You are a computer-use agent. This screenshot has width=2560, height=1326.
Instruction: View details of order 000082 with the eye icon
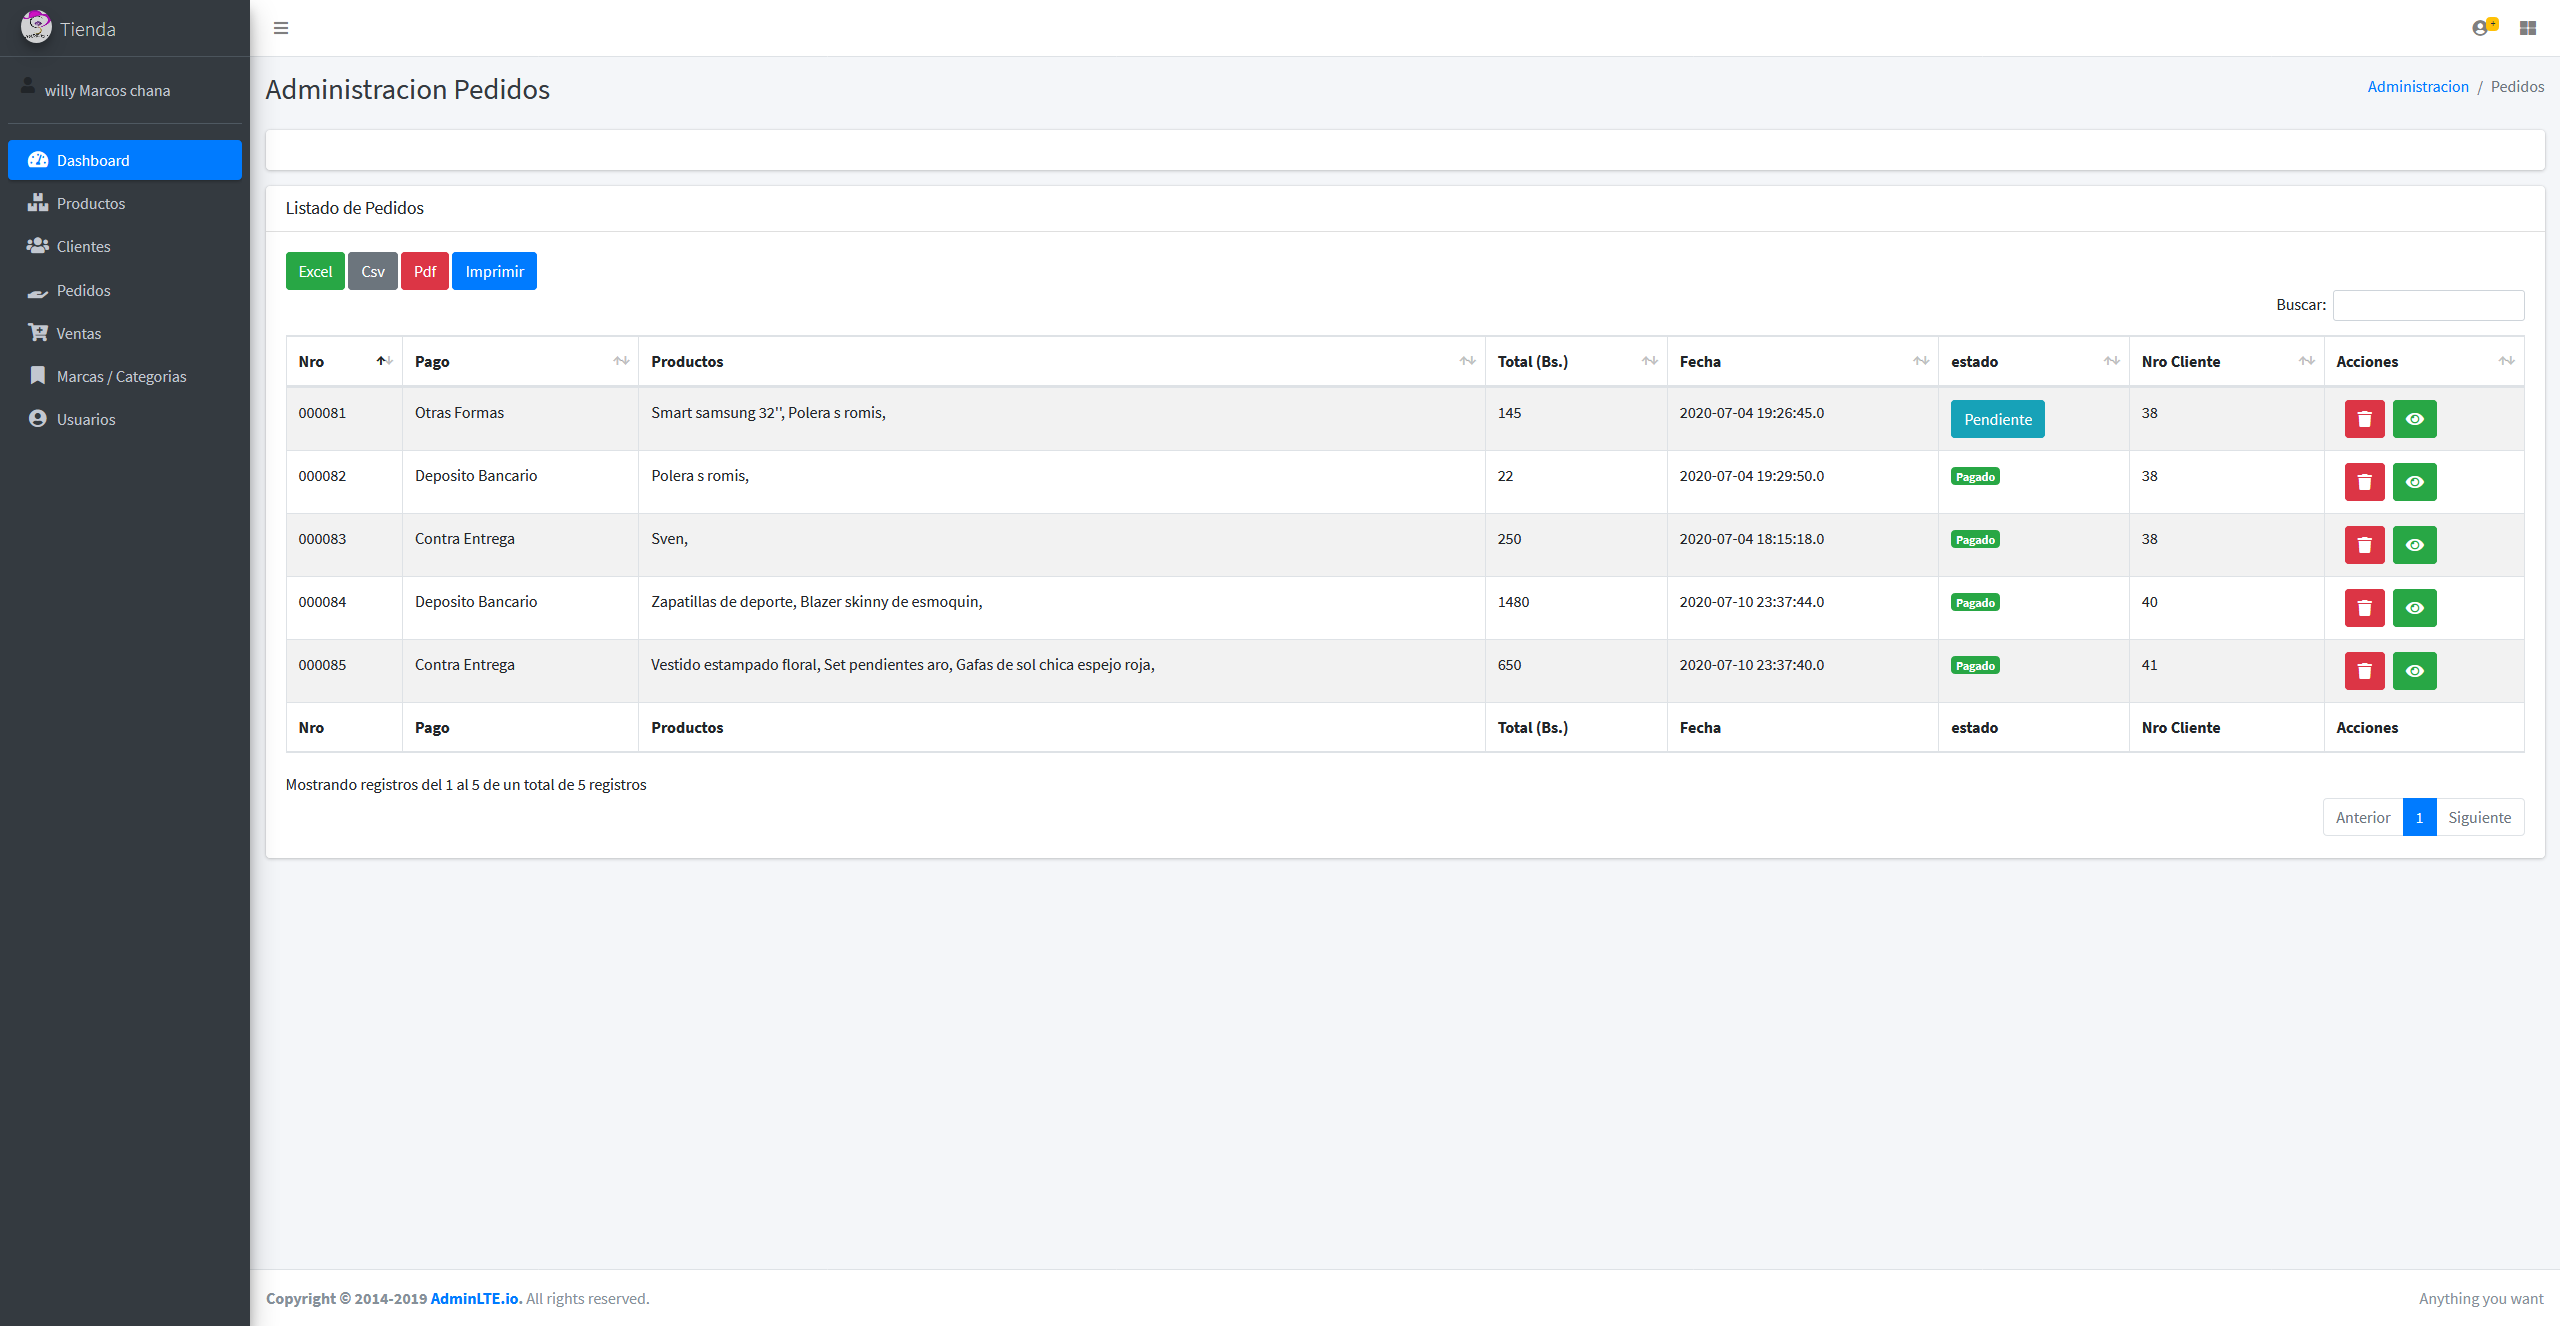[2415, 481]
